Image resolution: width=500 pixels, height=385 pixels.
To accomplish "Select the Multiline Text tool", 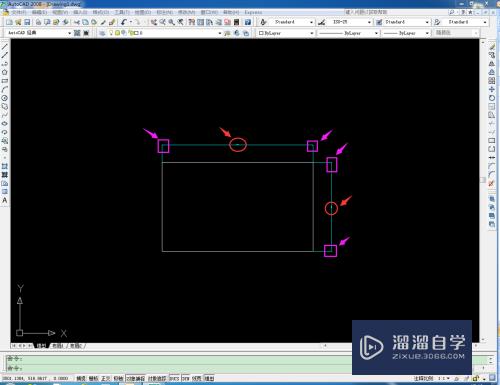I will pos(5,200).
